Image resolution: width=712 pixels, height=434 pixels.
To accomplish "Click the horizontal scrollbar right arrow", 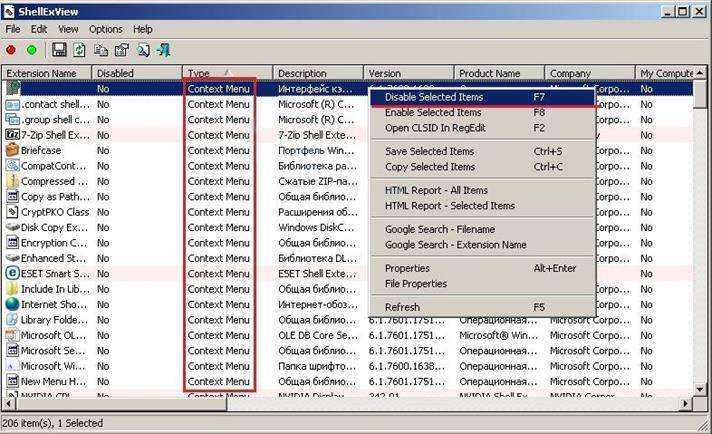I will [685, 403].
